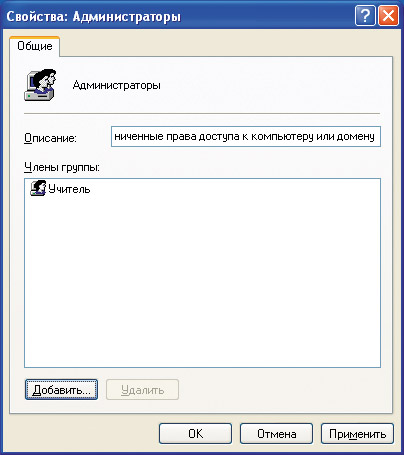Confirm changes with the OK button
The image size is (404, 455).
pyautogui.click(x=195, y=434)
